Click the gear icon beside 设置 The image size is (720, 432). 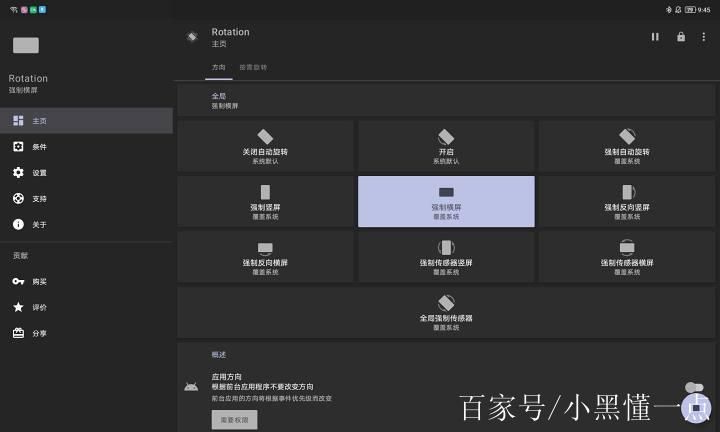coord(18,173)
